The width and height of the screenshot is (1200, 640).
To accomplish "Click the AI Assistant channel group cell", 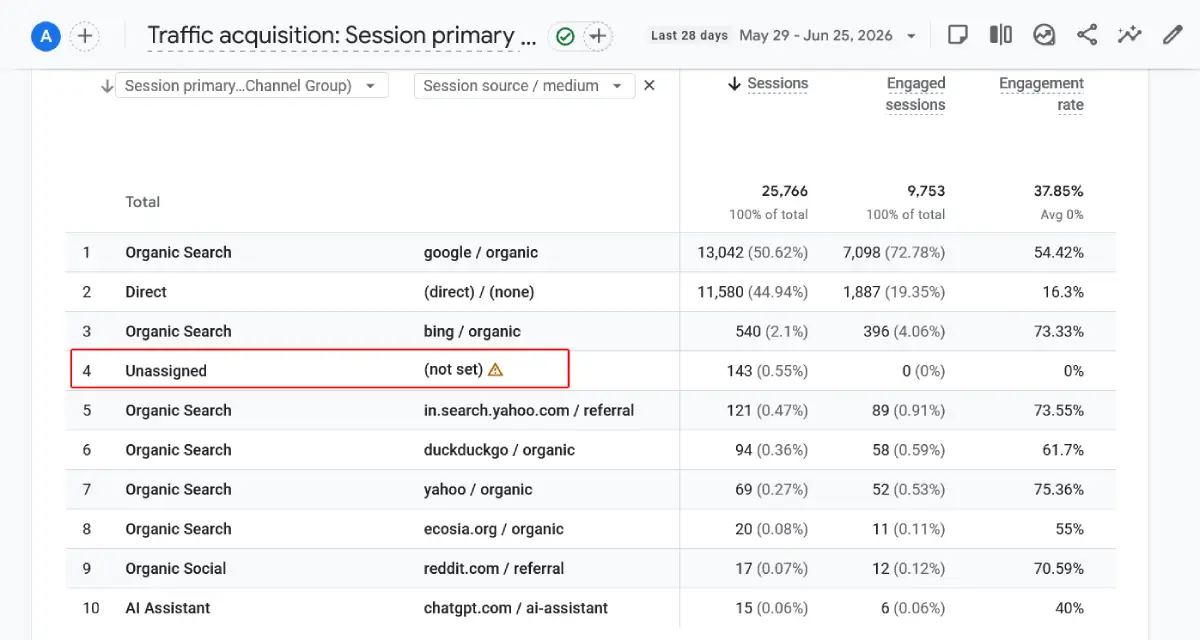I will tap(168, 608).
